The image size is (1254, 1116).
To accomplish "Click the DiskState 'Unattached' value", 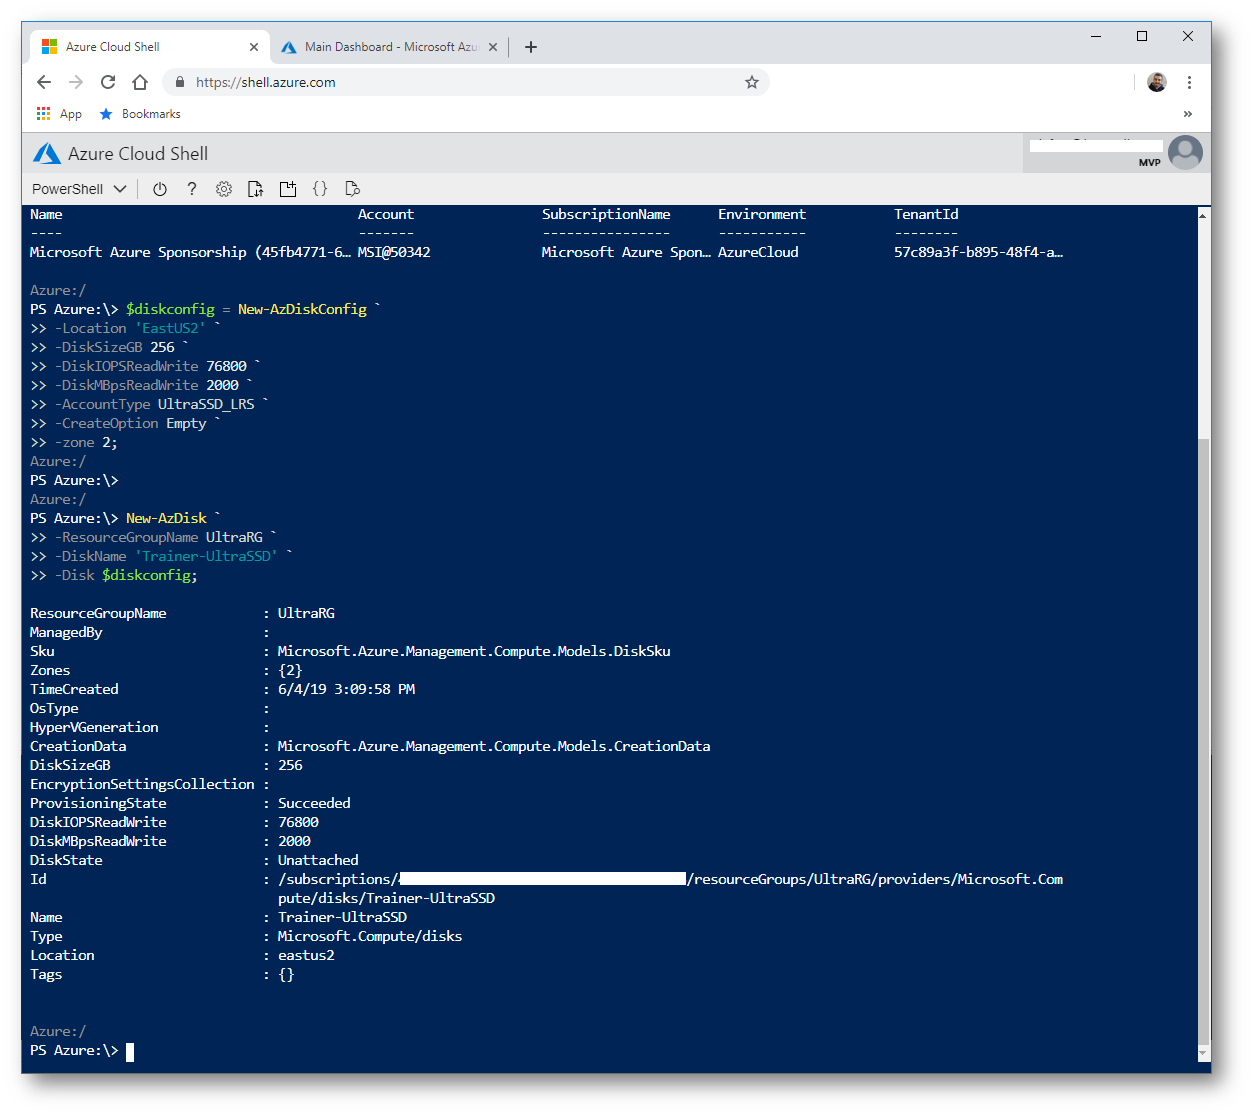I will point(318,860).
